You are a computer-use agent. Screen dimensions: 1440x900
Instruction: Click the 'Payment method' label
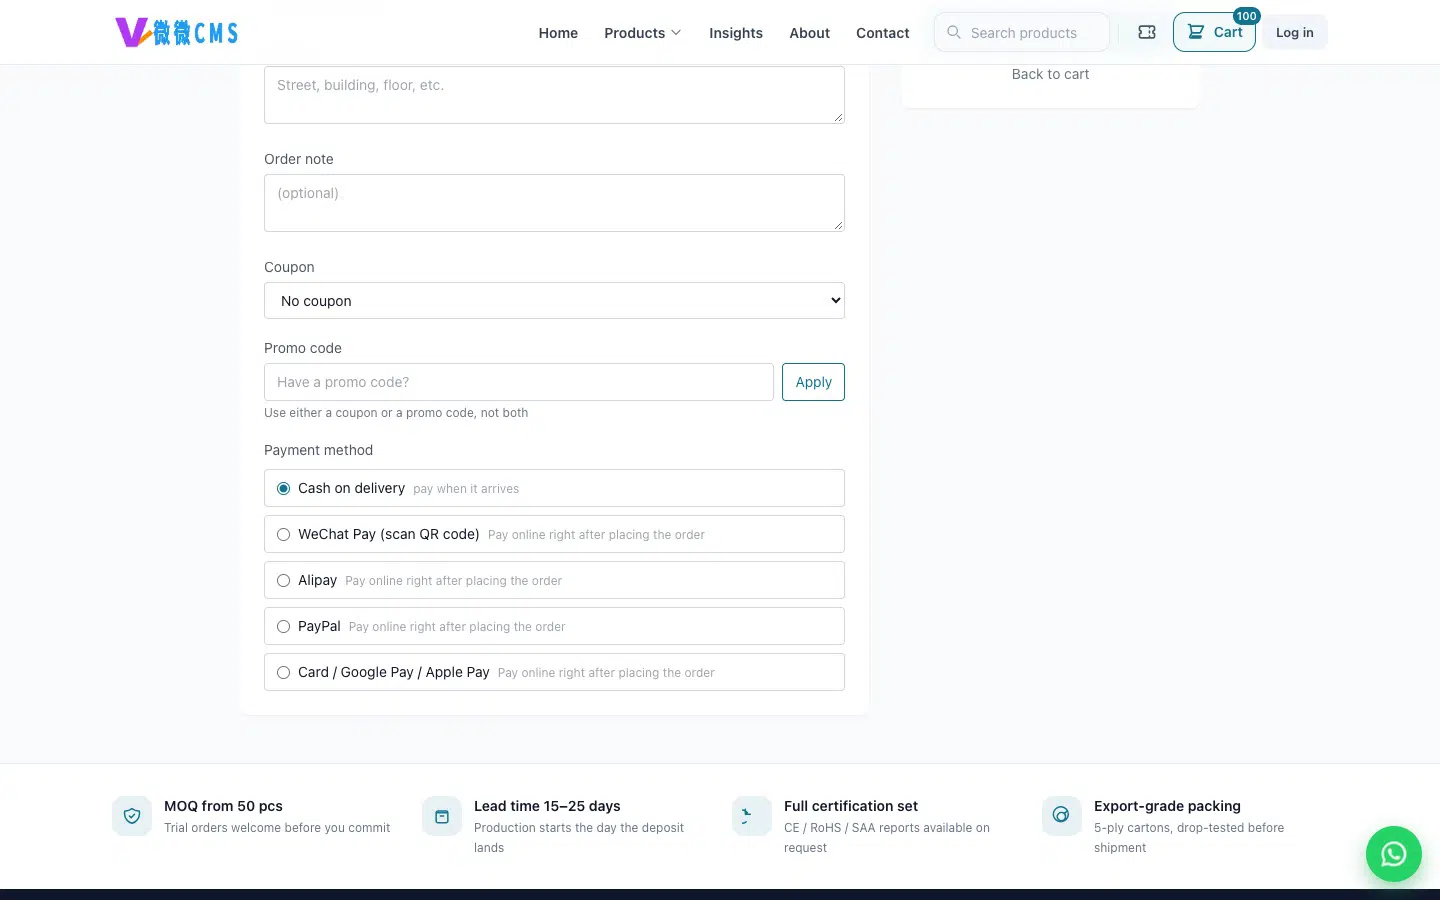318,450
